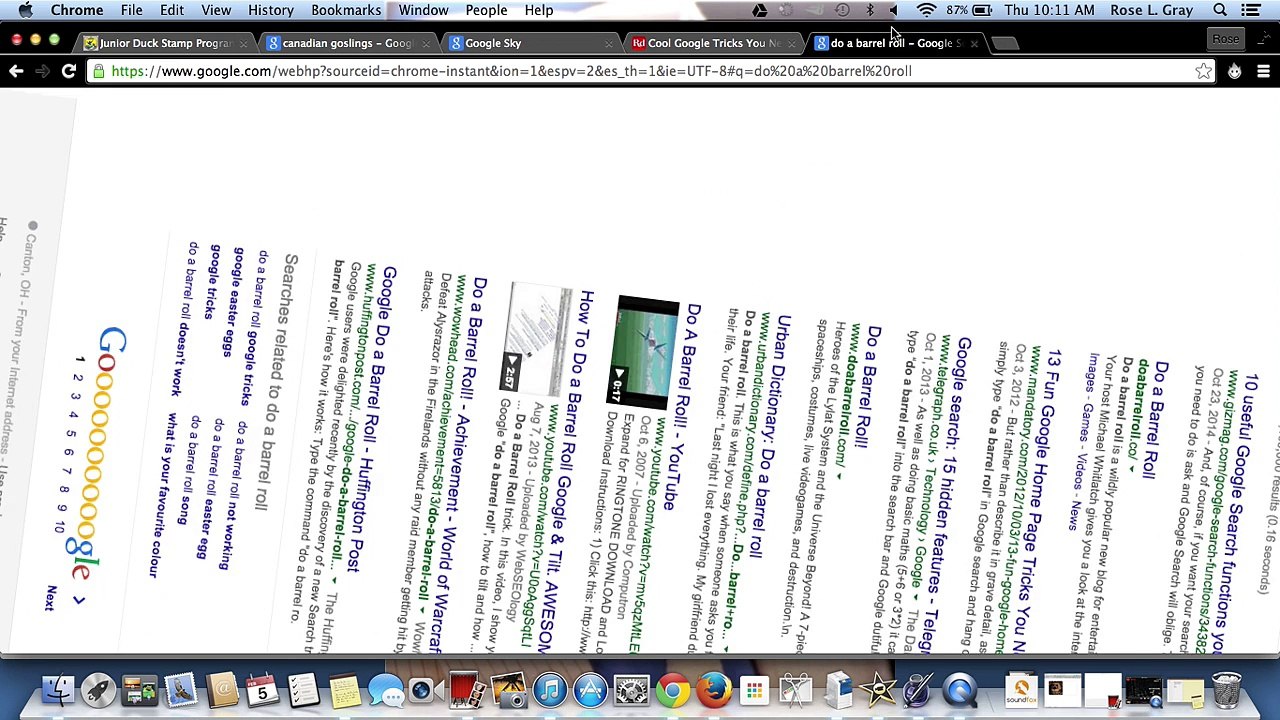Click the Google Drive menu bar icon
This screenshot has height=720, width=1280.
759,10
